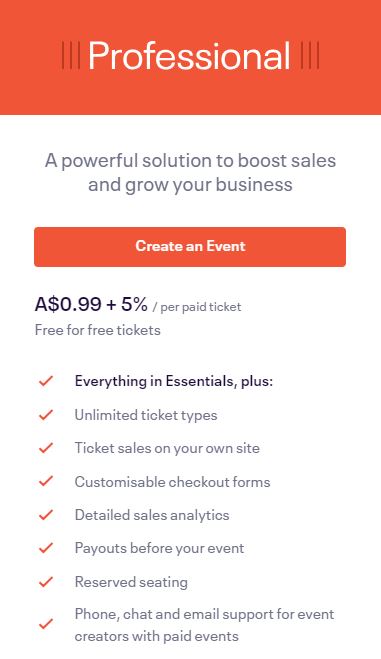Click the Unlimited ticket types feature text
This screenshot has width=381, height=659.
coord(146,415)
